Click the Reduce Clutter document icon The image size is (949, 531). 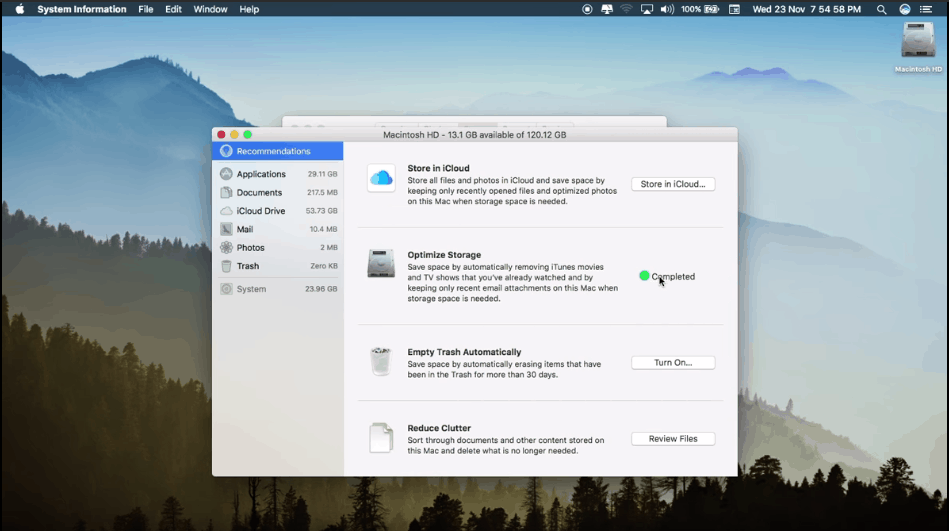point(381,438)
